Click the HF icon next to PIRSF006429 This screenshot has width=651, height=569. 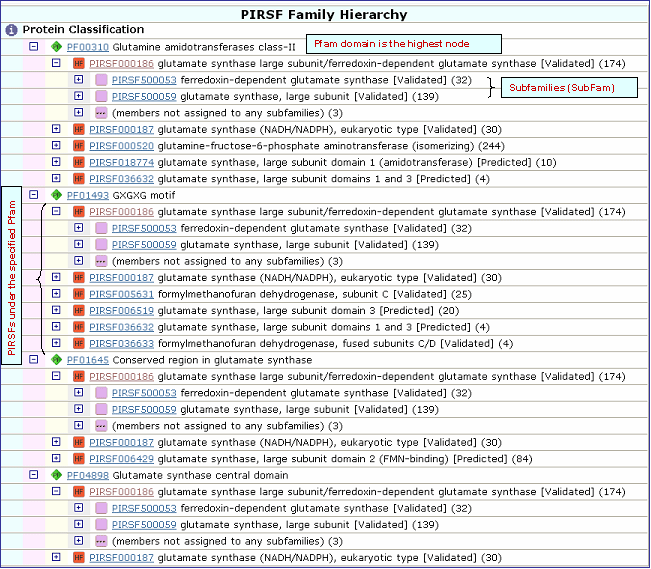coord(79,459)
